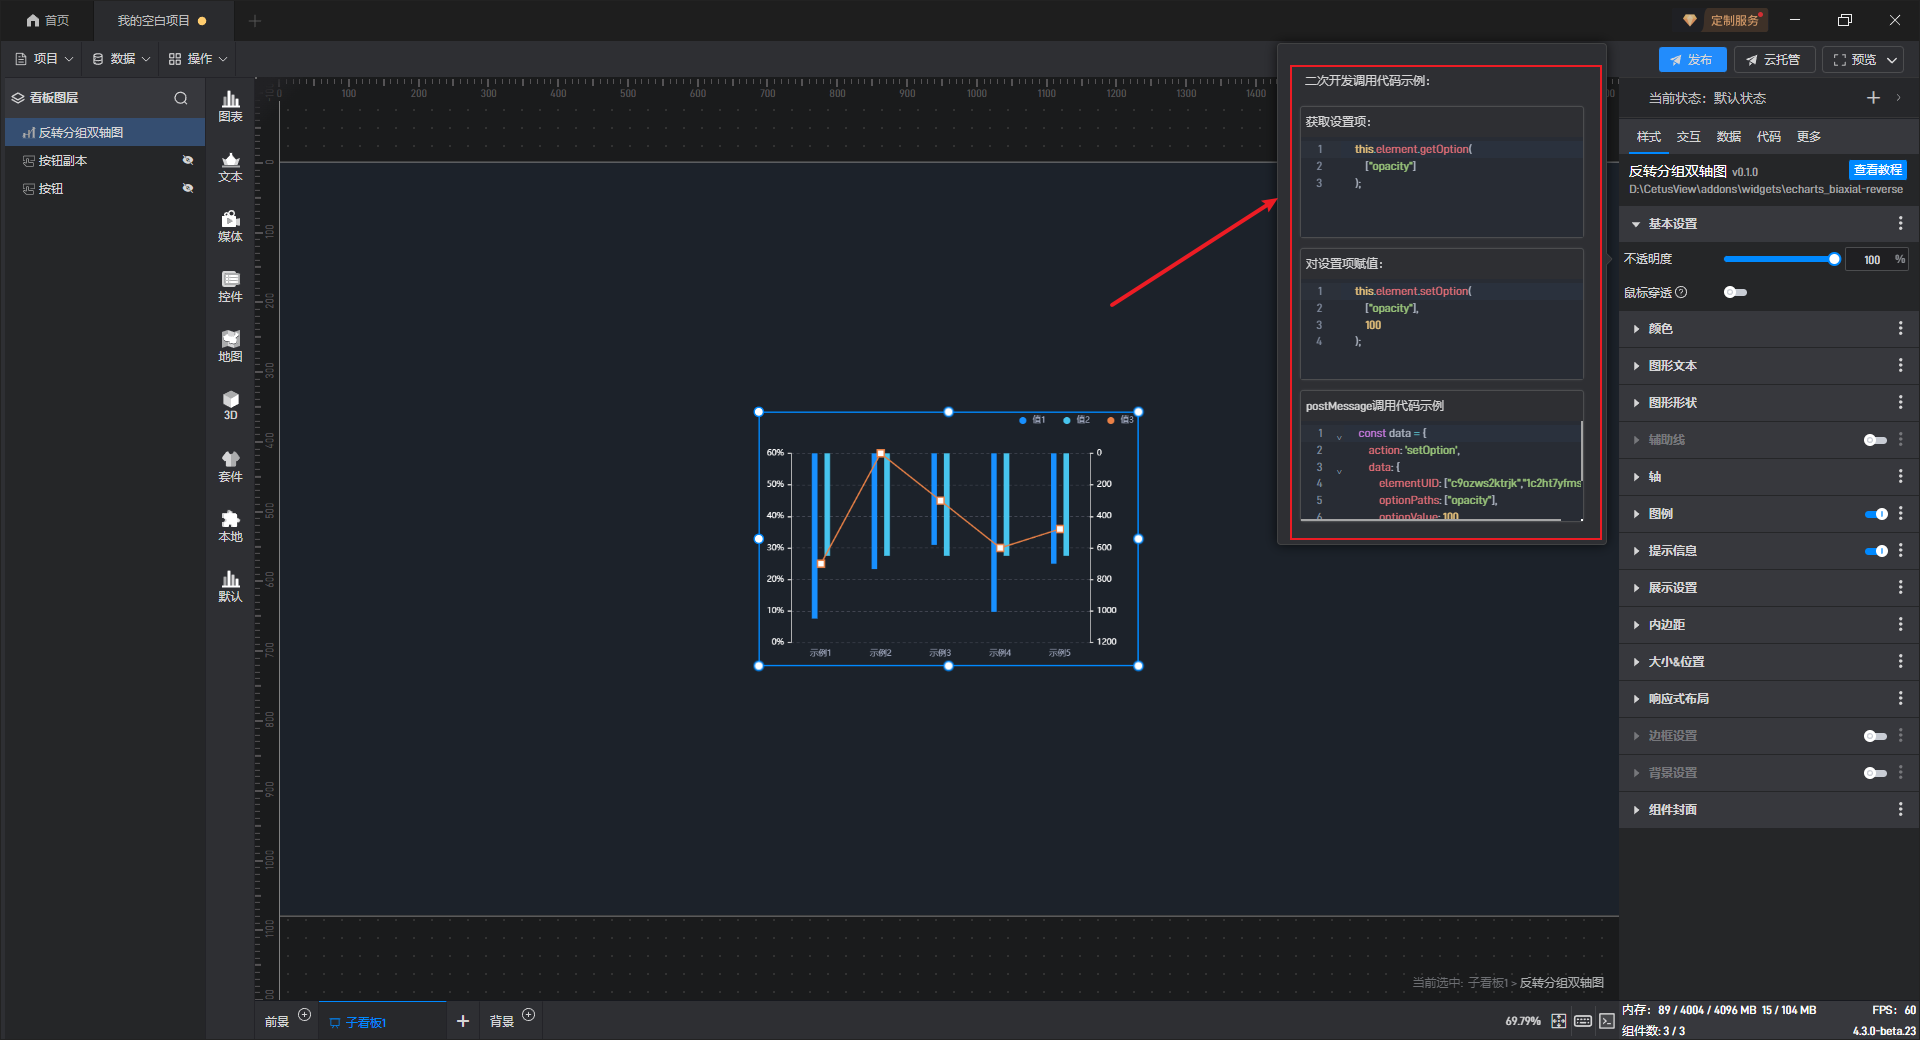The height and width of the screenshot is (1040, 1920).
Task: Toggle the 鼠标穿透 switch
Action: click(1735, 292)
